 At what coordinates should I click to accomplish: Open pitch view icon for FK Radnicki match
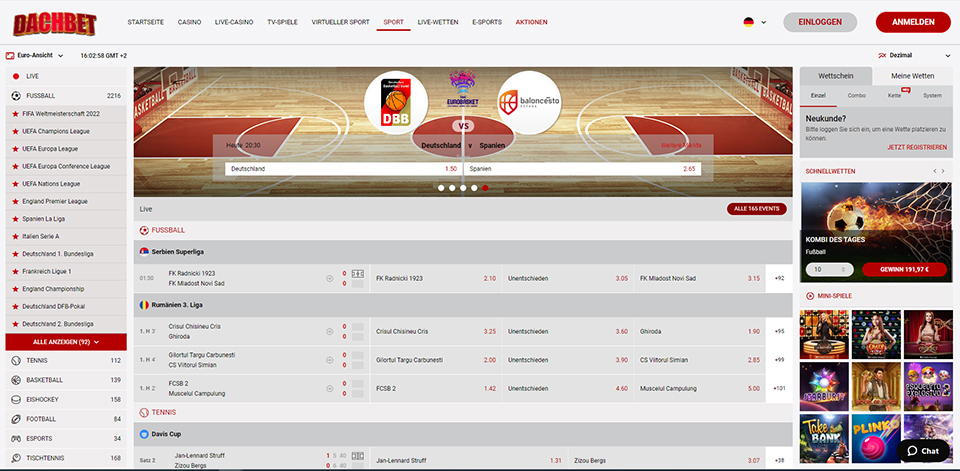[x=358, y=273]
